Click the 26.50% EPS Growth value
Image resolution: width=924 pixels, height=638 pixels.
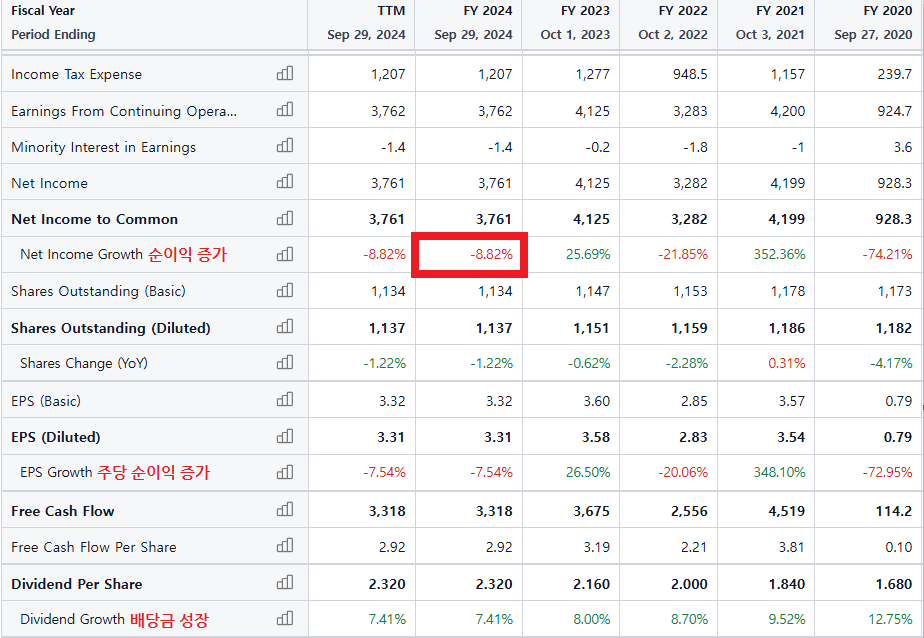point(588,472)
